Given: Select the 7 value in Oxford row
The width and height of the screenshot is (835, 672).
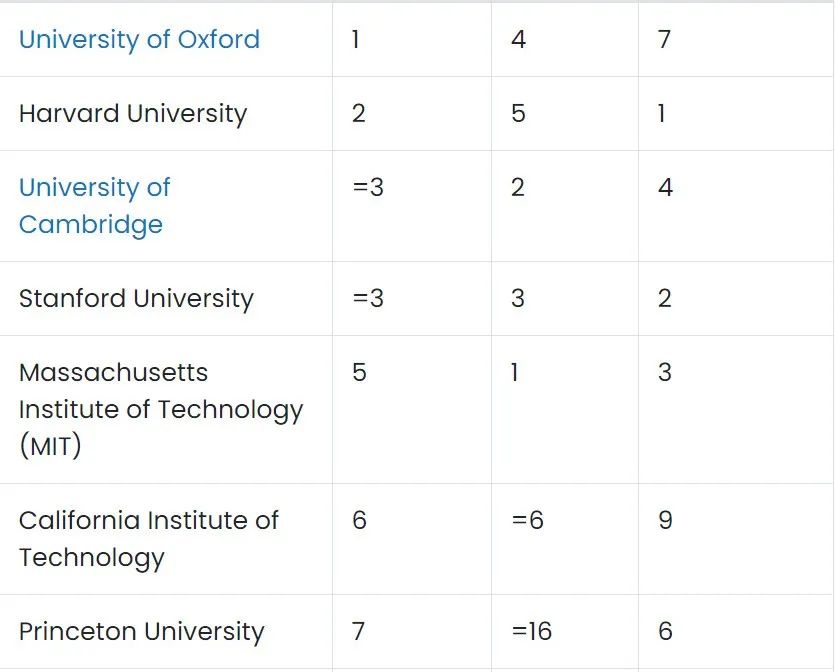Looking at the screenshot, I should click(x=664, y=40).
